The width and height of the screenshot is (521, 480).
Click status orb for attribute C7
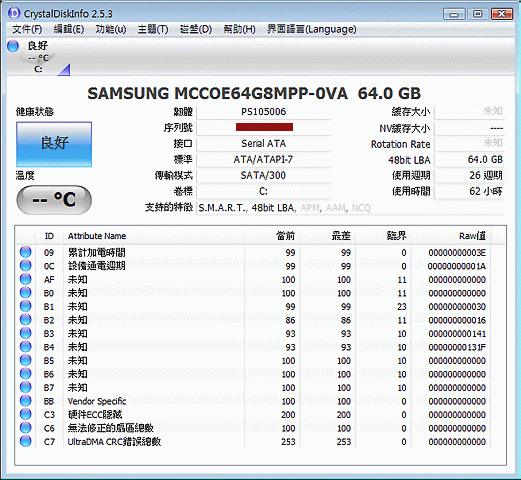coord(25,441)
